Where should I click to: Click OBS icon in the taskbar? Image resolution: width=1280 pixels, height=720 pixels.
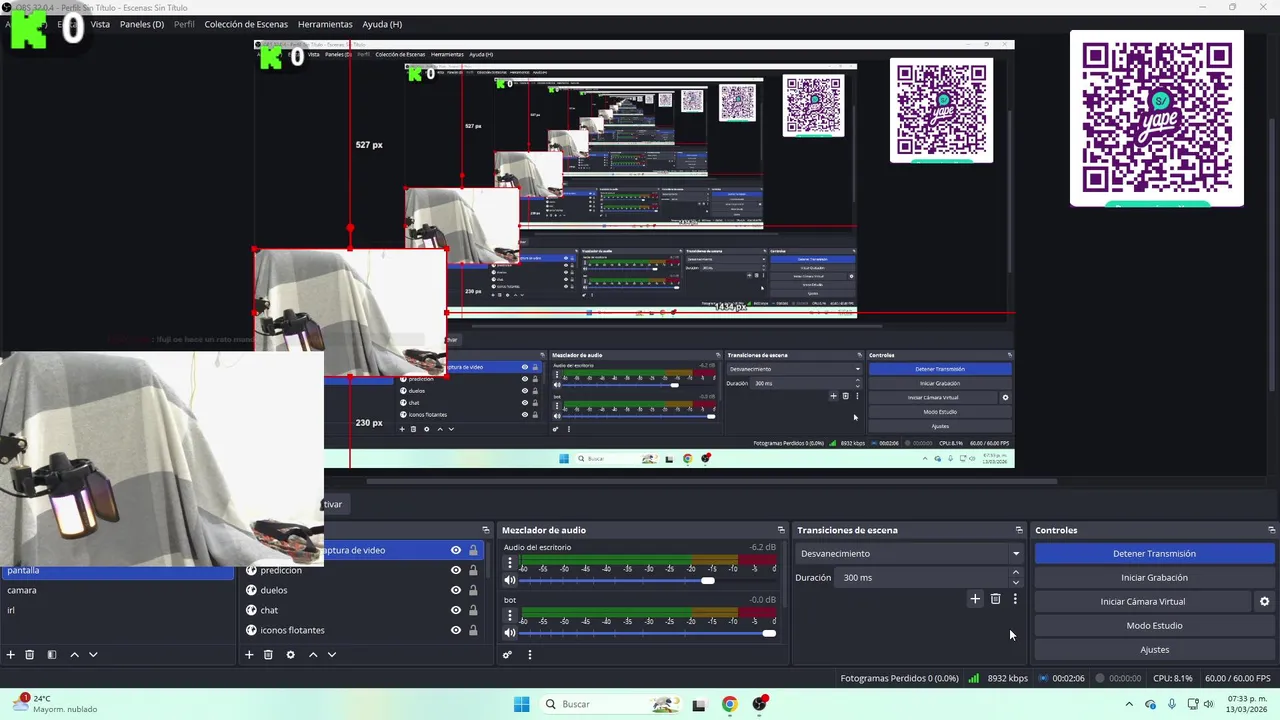tap(760, 704)
